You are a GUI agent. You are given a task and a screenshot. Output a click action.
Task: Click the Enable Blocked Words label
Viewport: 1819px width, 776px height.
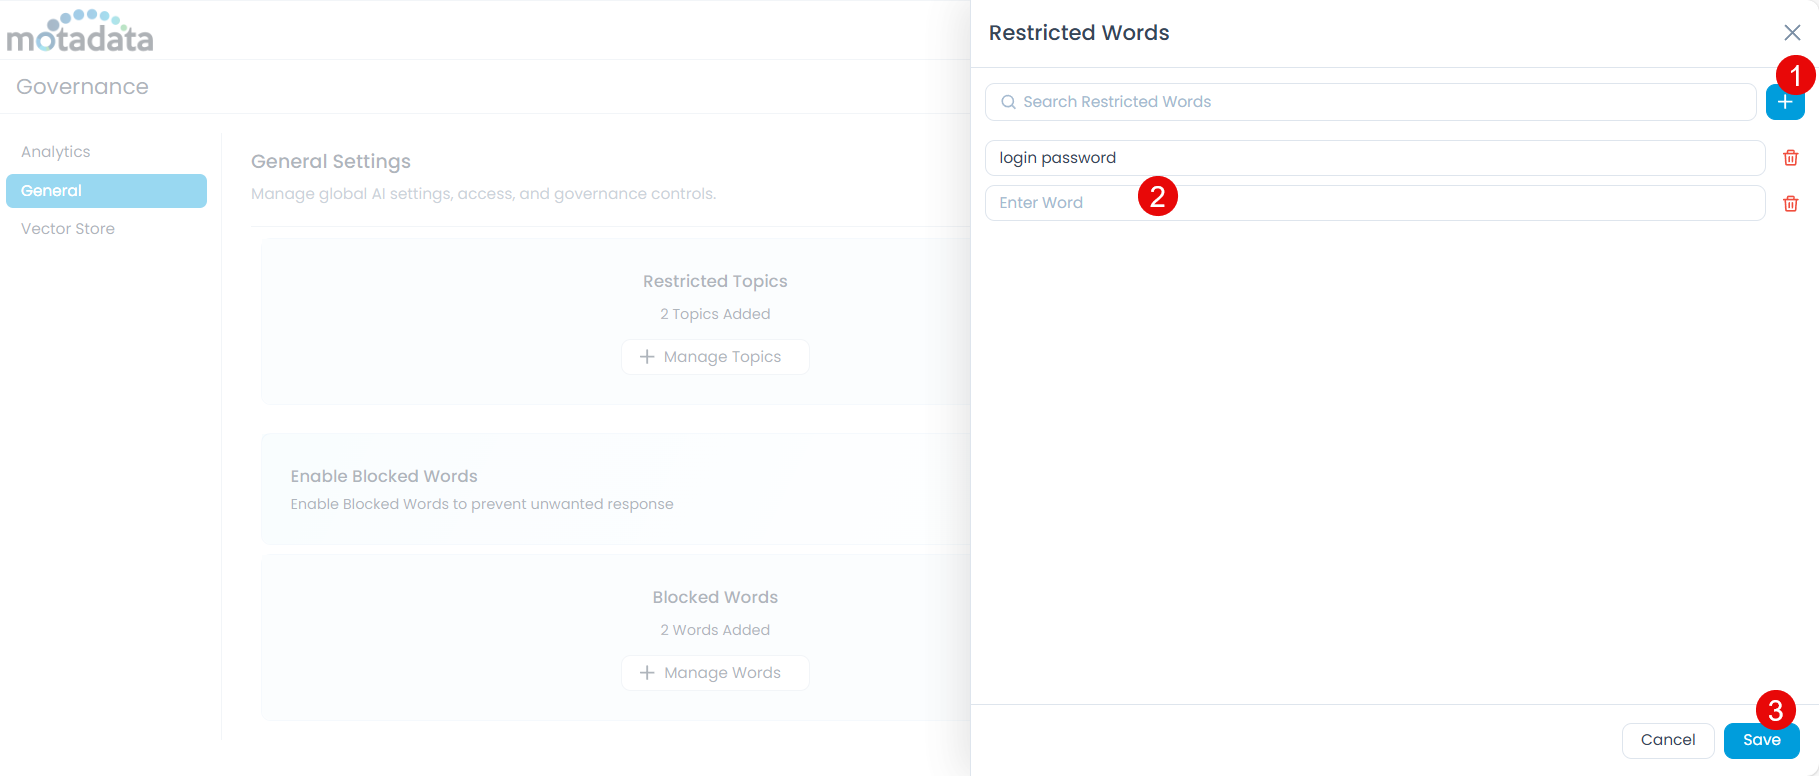(384, 476)
